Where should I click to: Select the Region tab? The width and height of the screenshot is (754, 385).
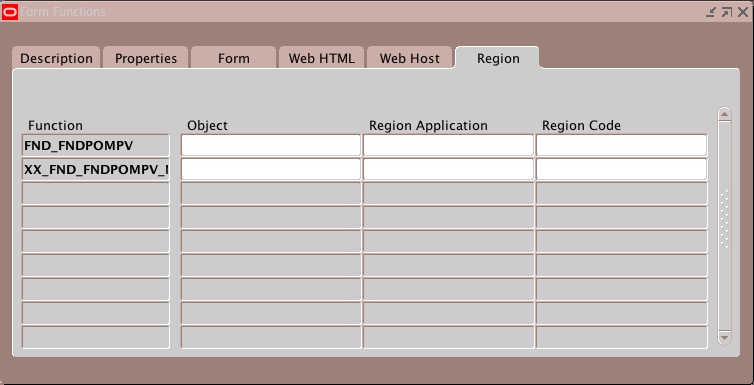[498, 59]
